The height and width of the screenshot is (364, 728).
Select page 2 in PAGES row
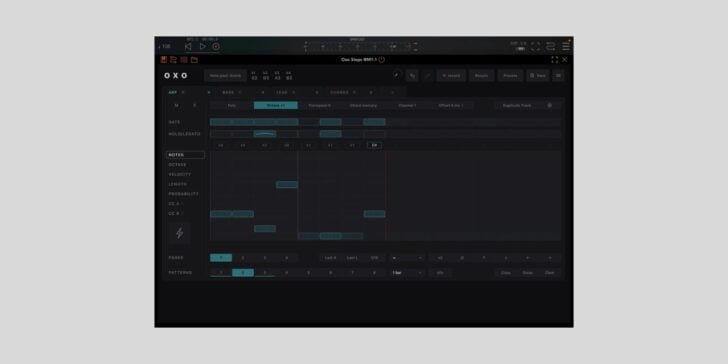coord(243,258)
